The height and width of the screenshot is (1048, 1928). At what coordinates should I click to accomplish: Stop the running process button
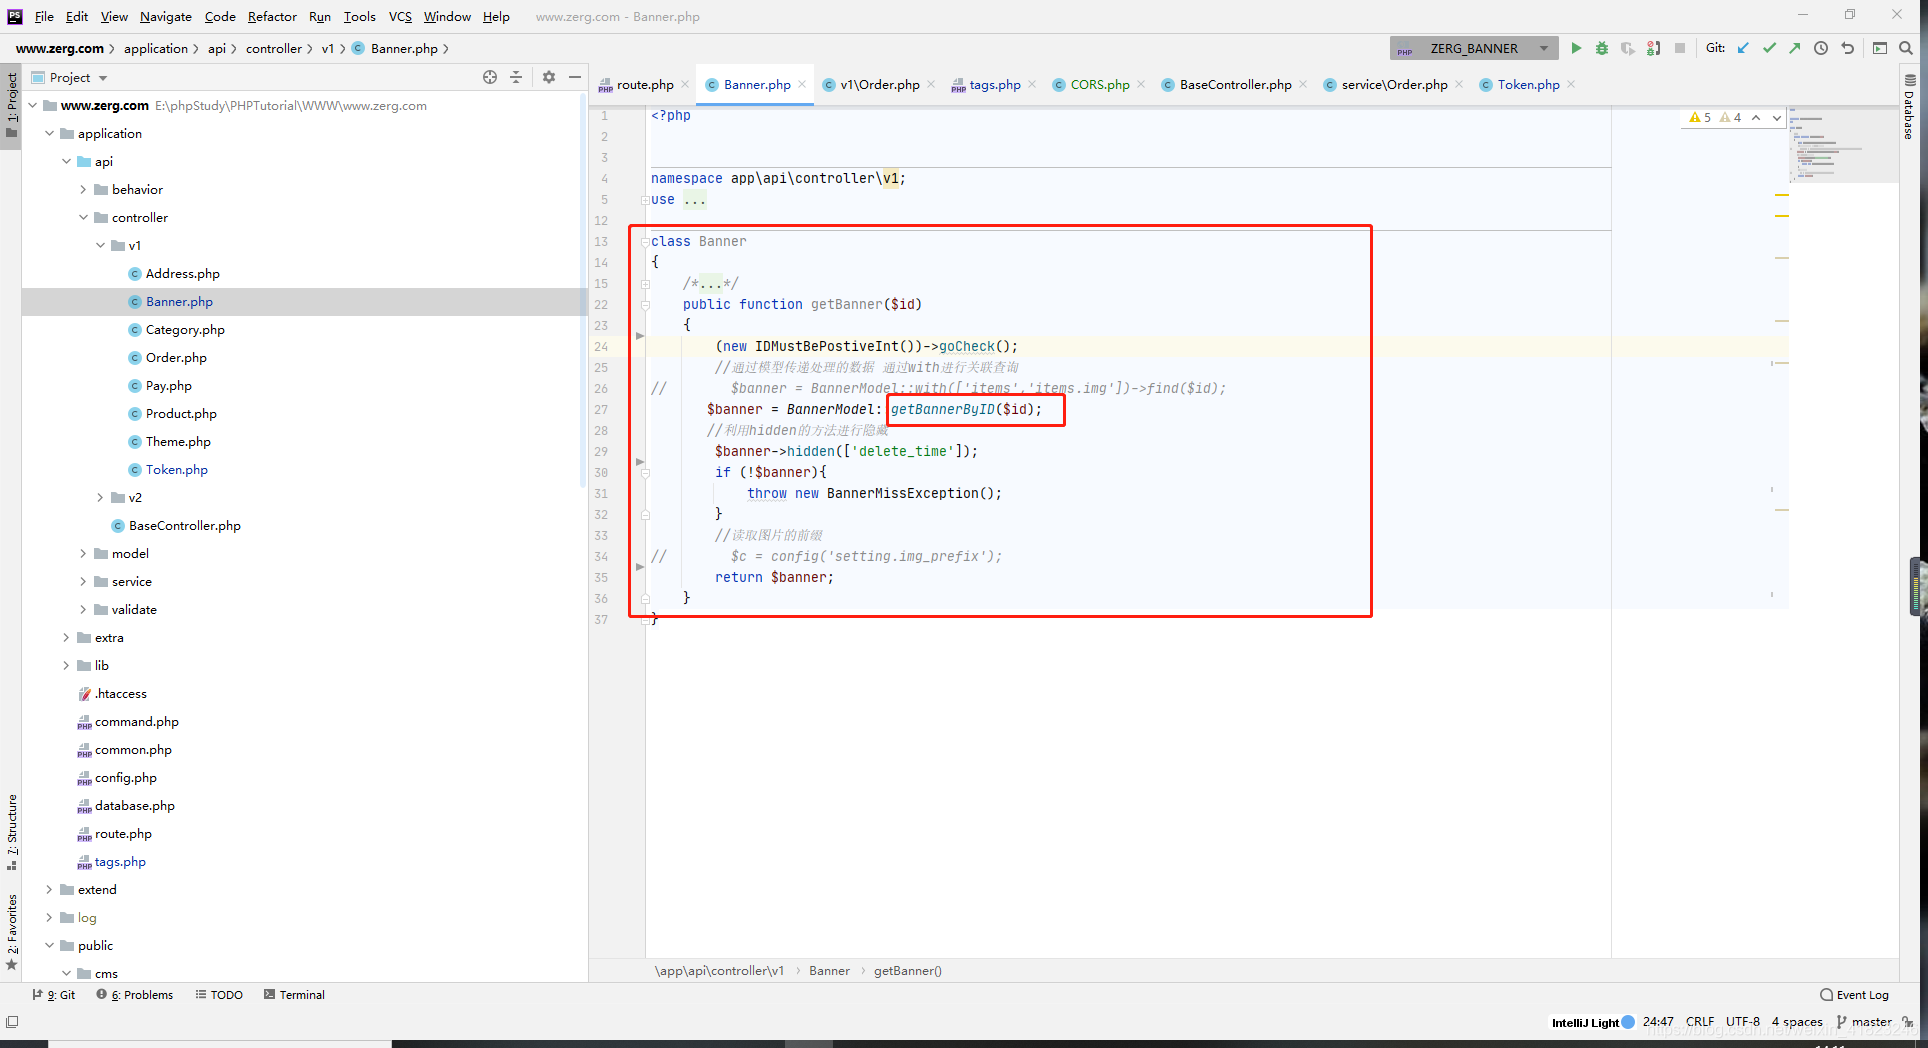pyautogui.click(x=1680, y=48)
